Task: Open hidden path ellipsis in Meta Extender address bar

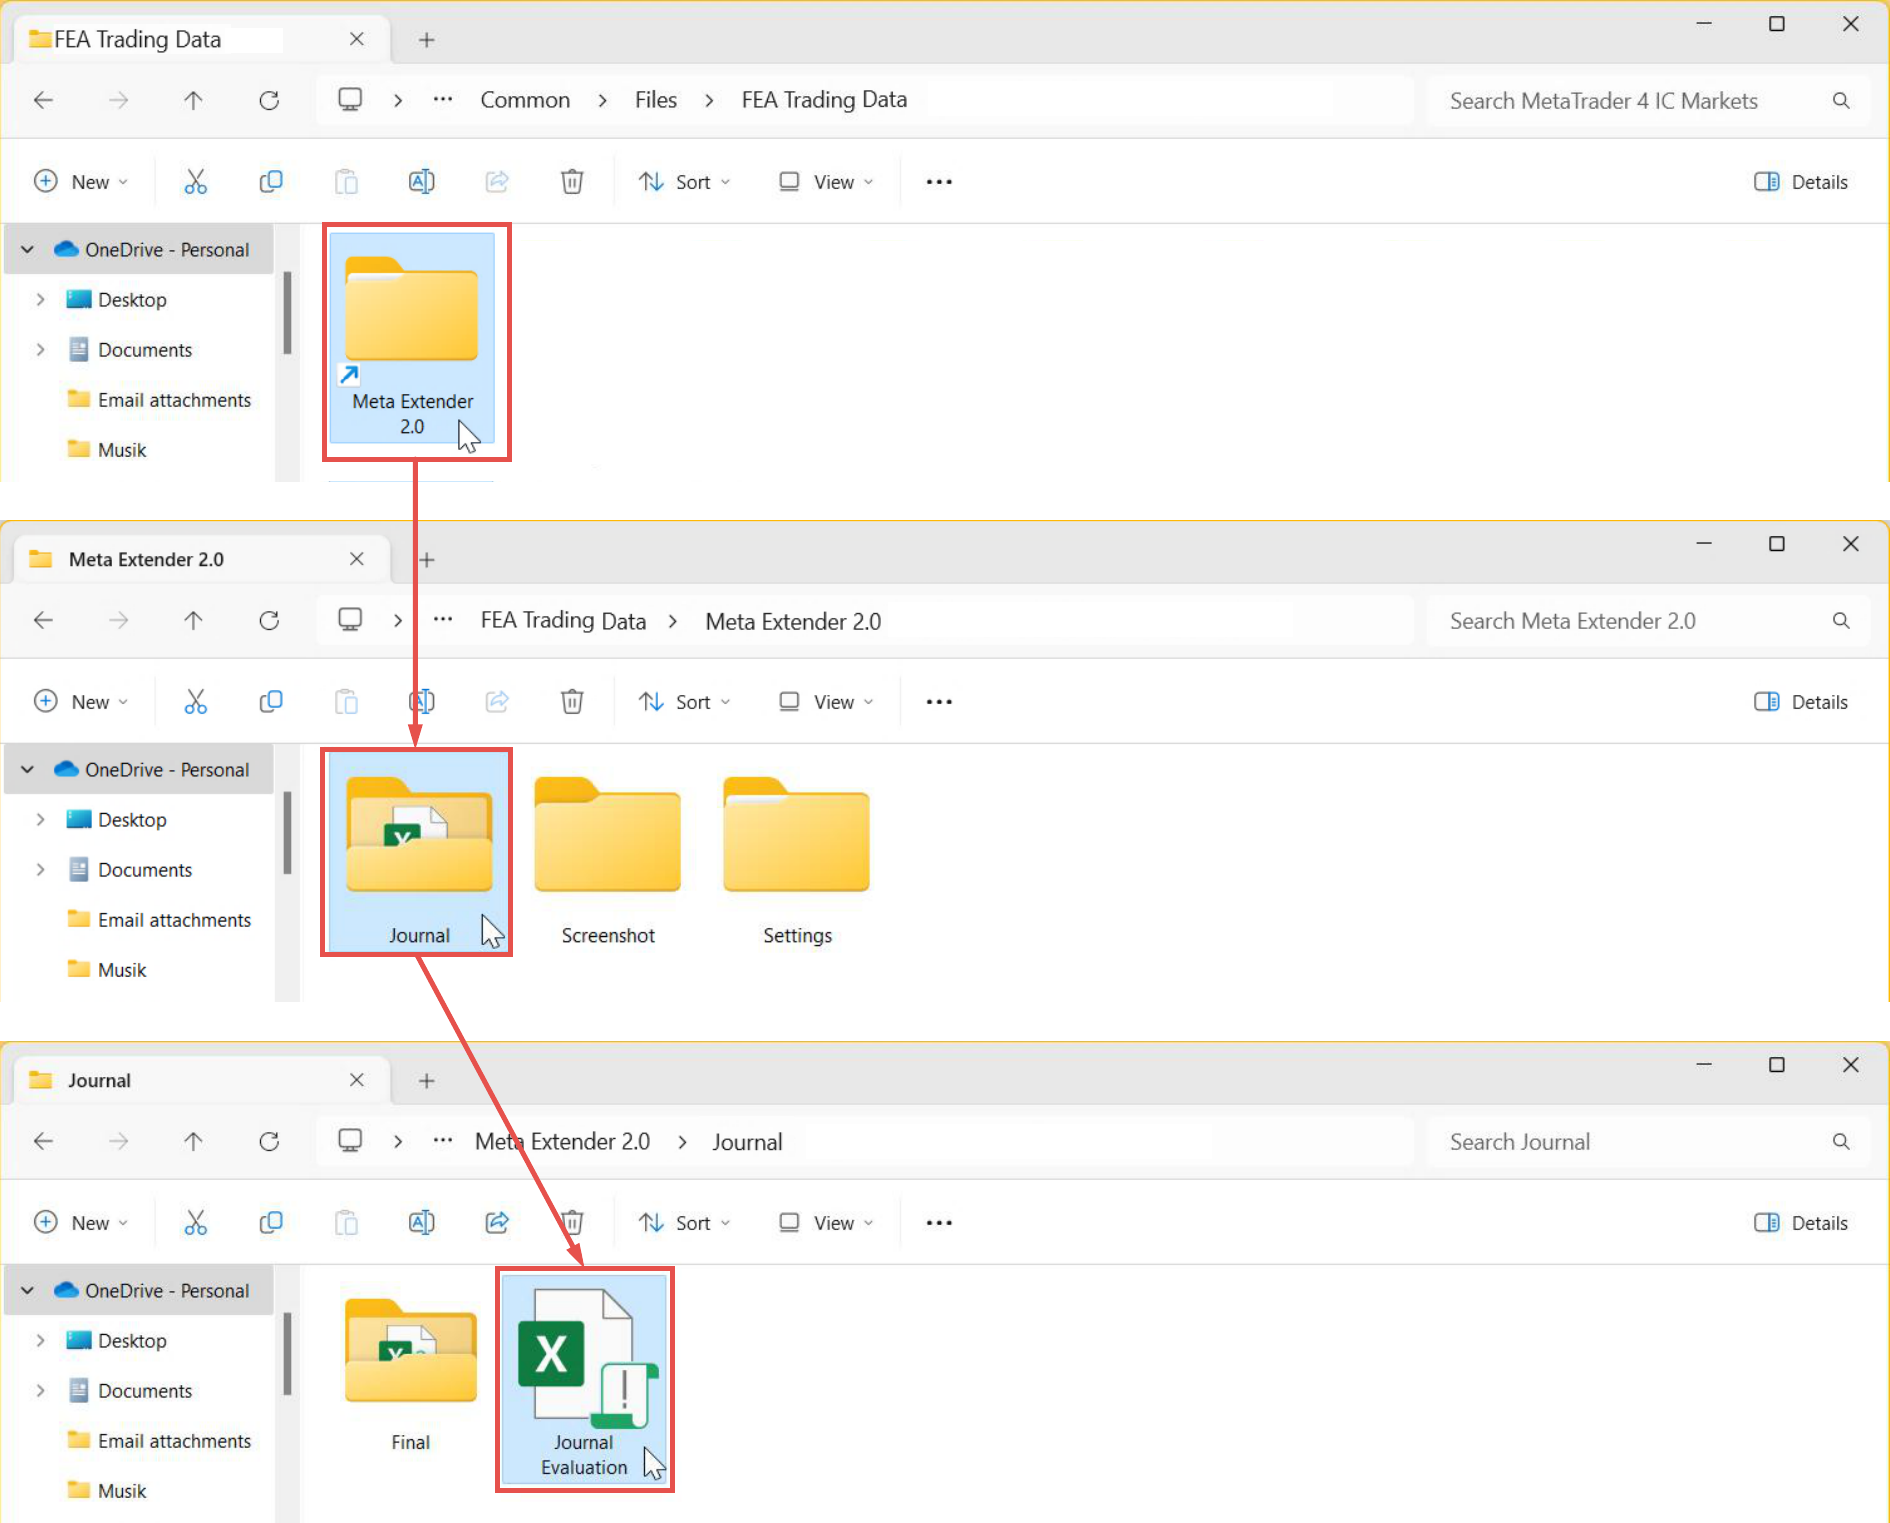Action: (443, 620)
